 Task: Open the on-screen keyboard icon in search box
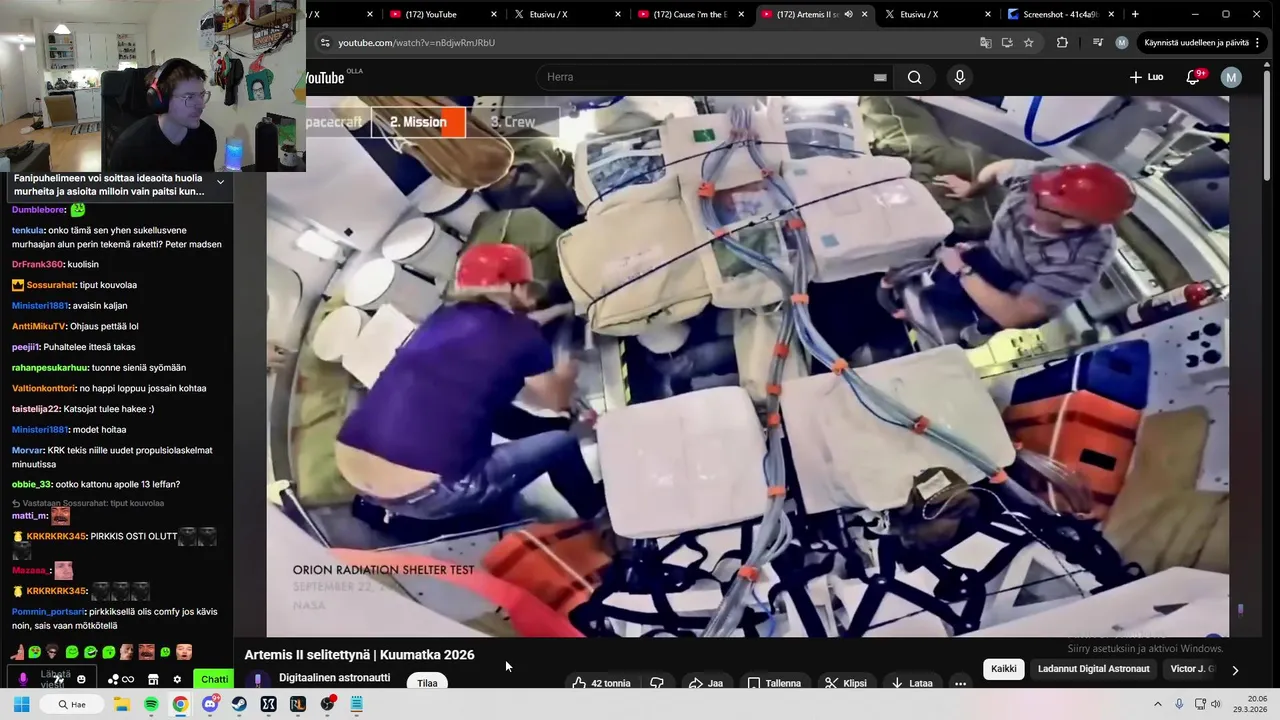point(880,77)
